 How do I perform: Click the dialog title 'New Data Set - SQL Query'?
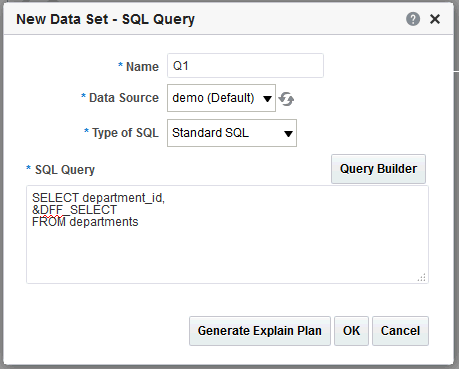105,19
